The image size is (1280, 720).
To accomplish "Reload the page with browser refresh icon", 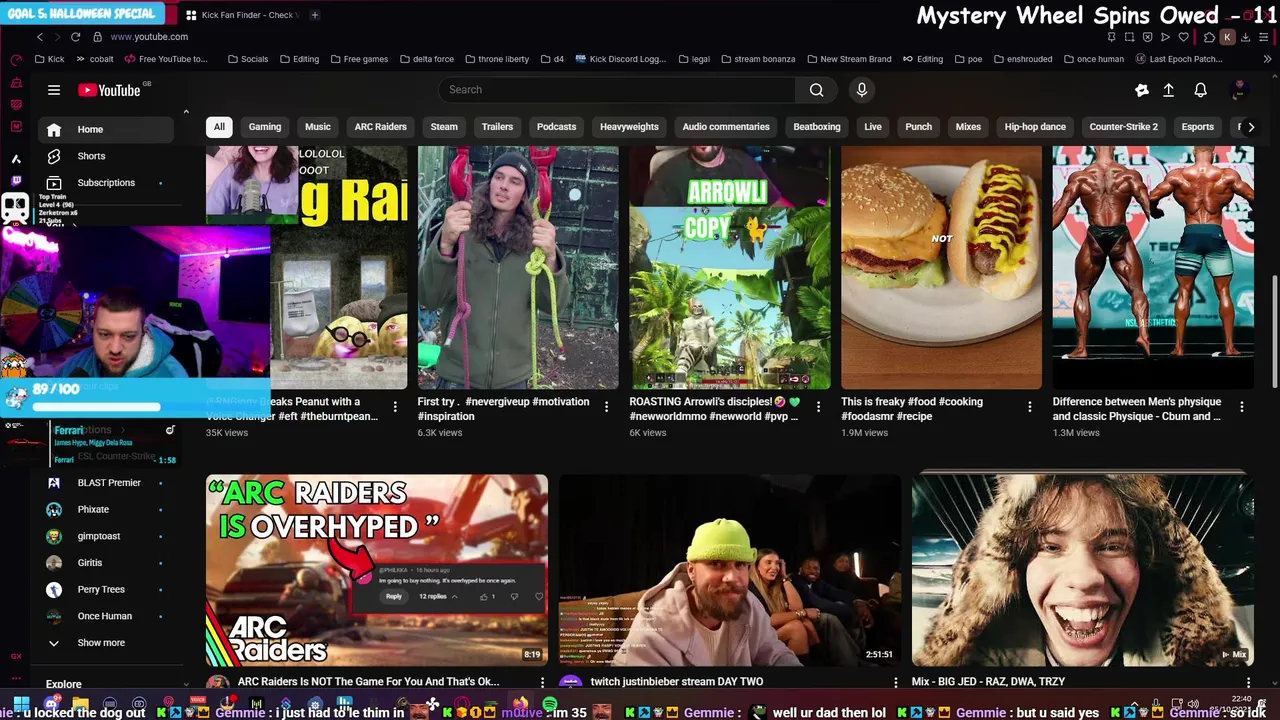I will pos(75,37).
